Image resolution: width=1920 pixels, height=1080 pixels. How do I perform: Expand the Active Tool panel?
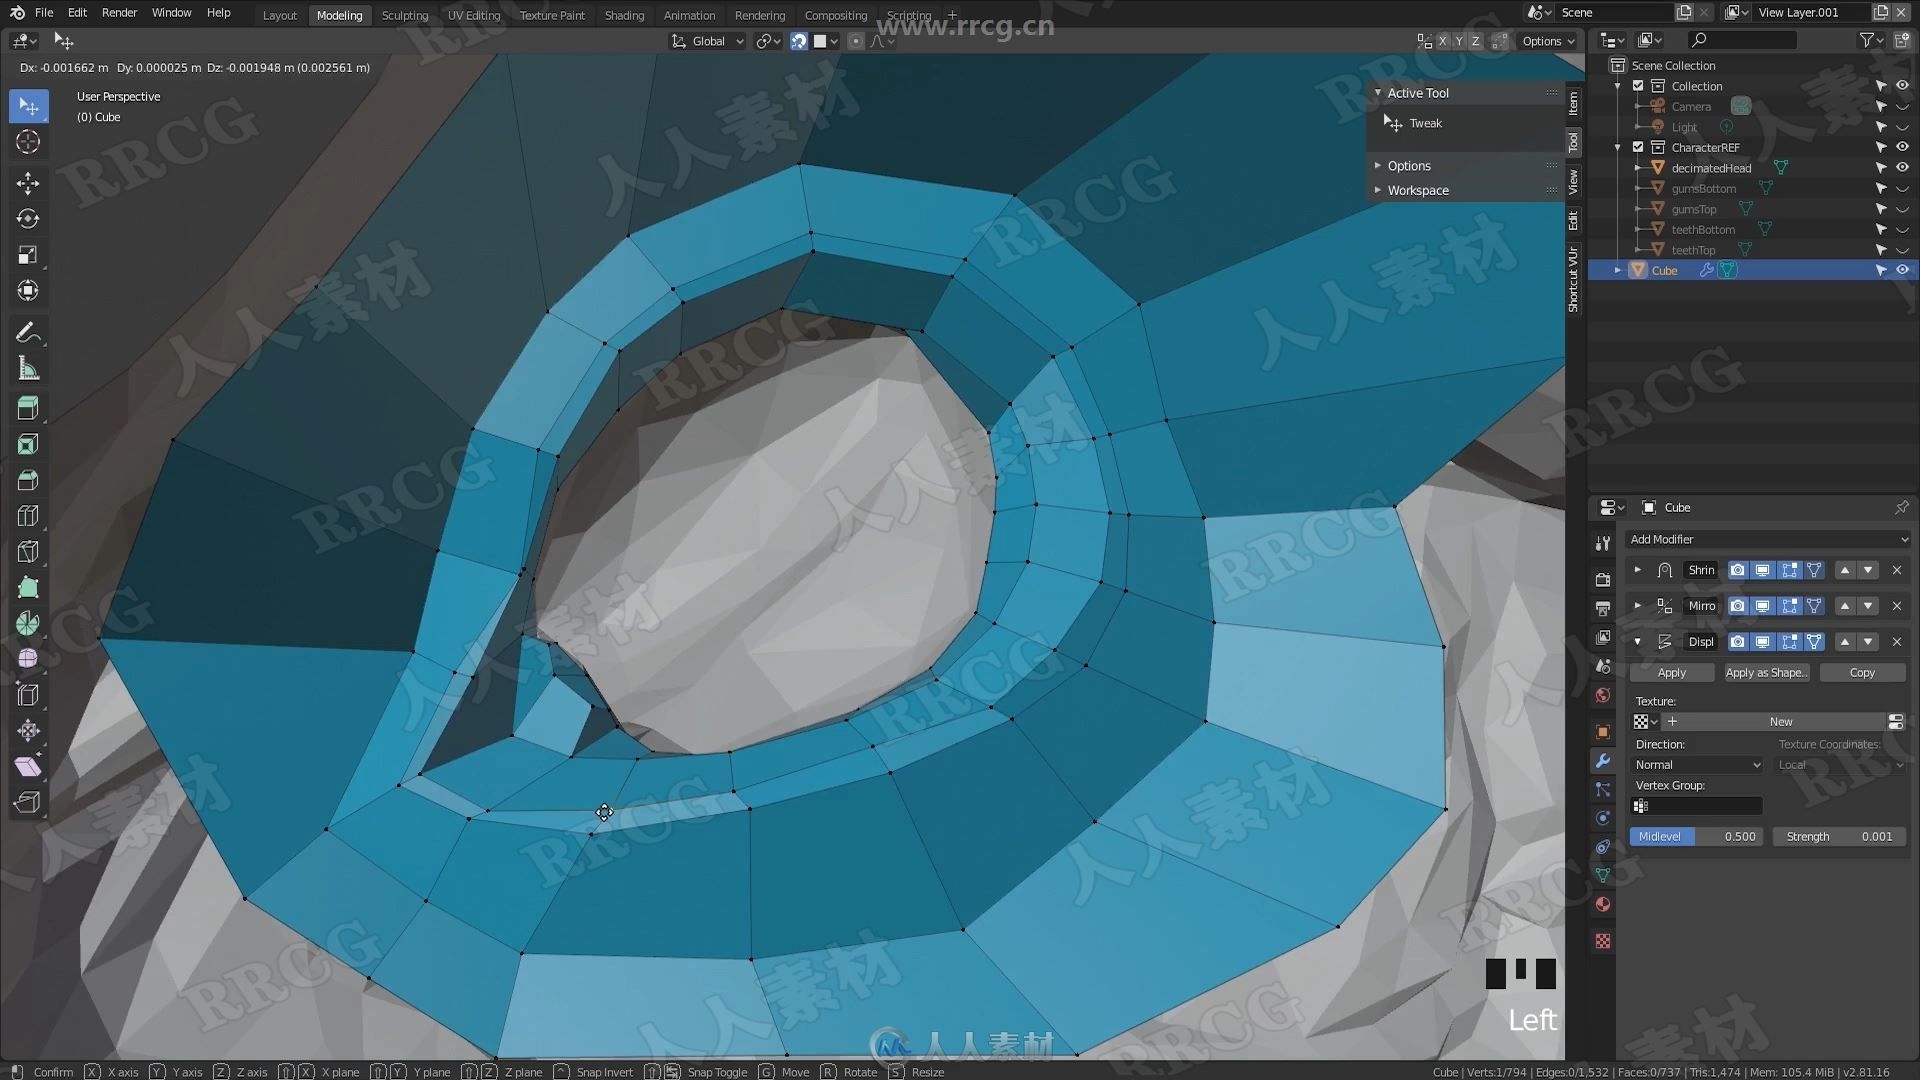(x=1379, y=92)
